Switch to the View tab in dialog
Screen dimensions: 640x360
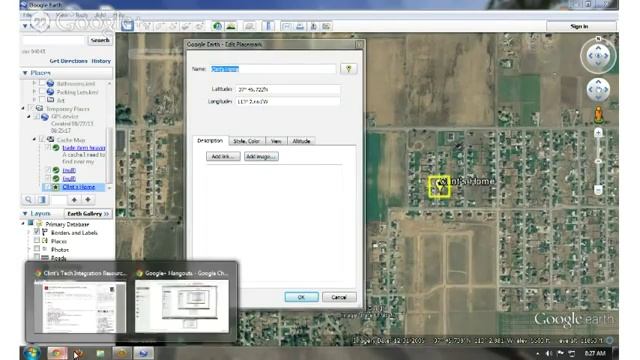coord(276,141)
